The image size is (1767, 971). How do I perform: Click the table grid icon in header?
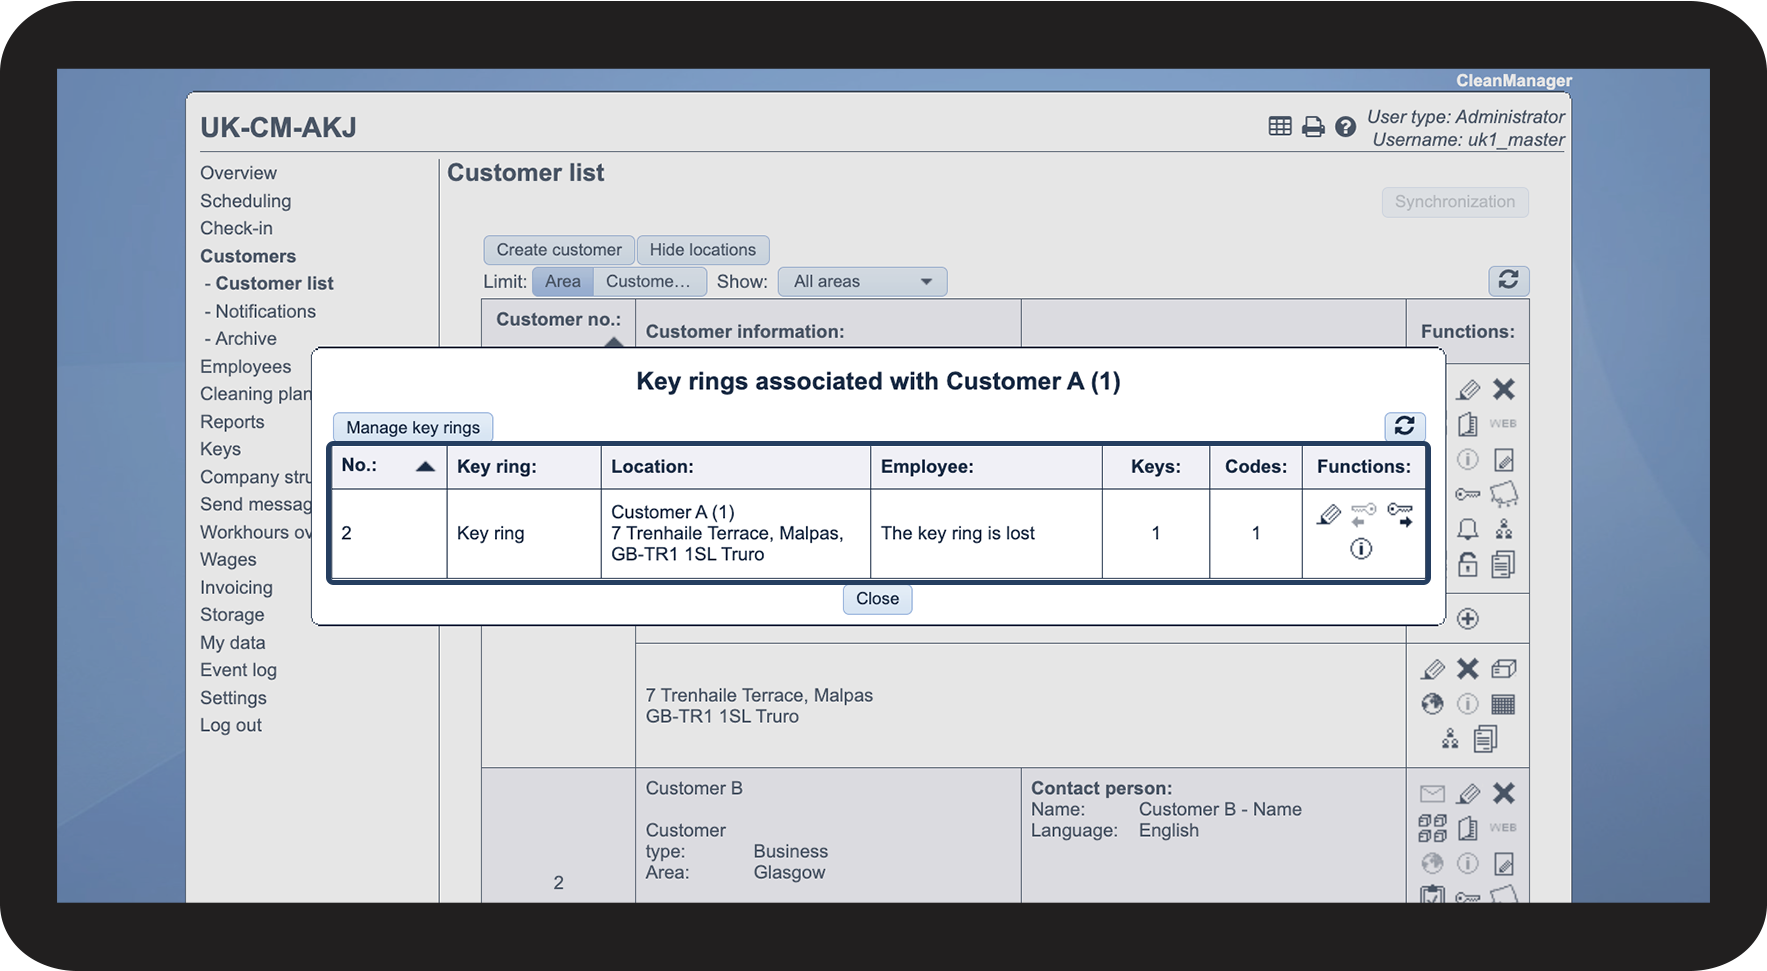(1280, 126)
